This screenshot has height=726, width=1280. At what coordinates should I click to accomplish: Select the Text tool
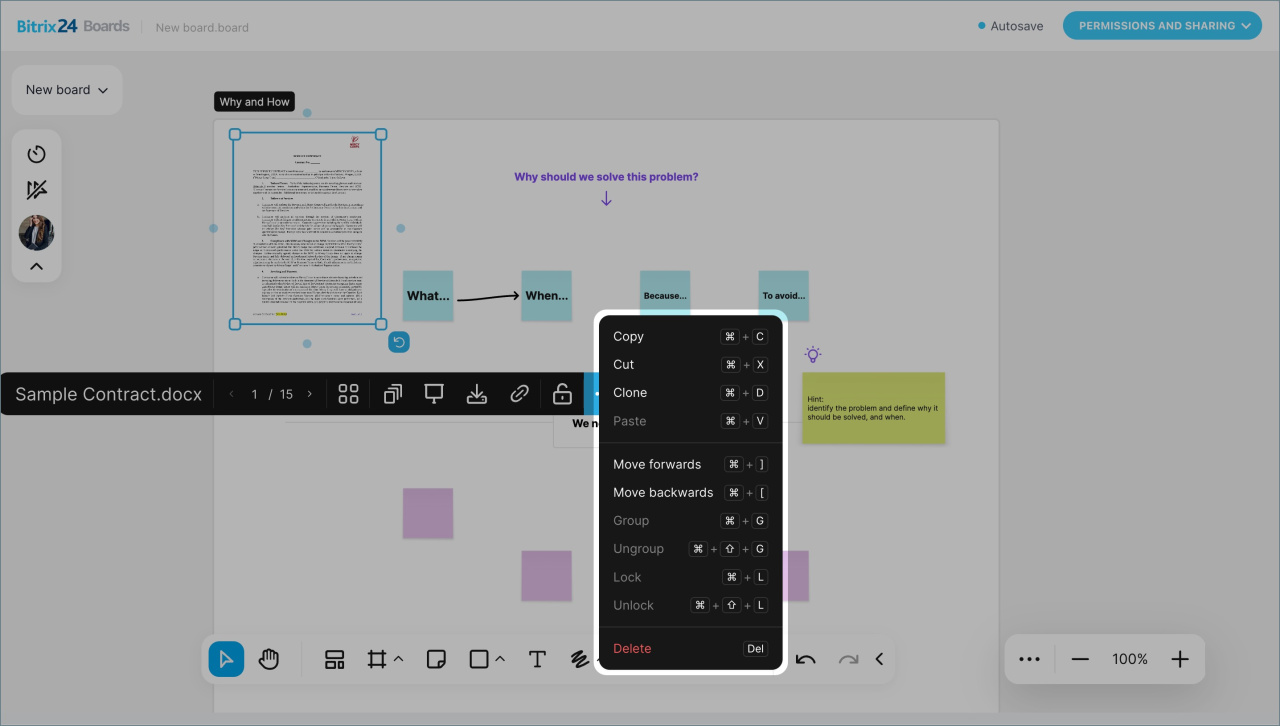coord(537,659)
